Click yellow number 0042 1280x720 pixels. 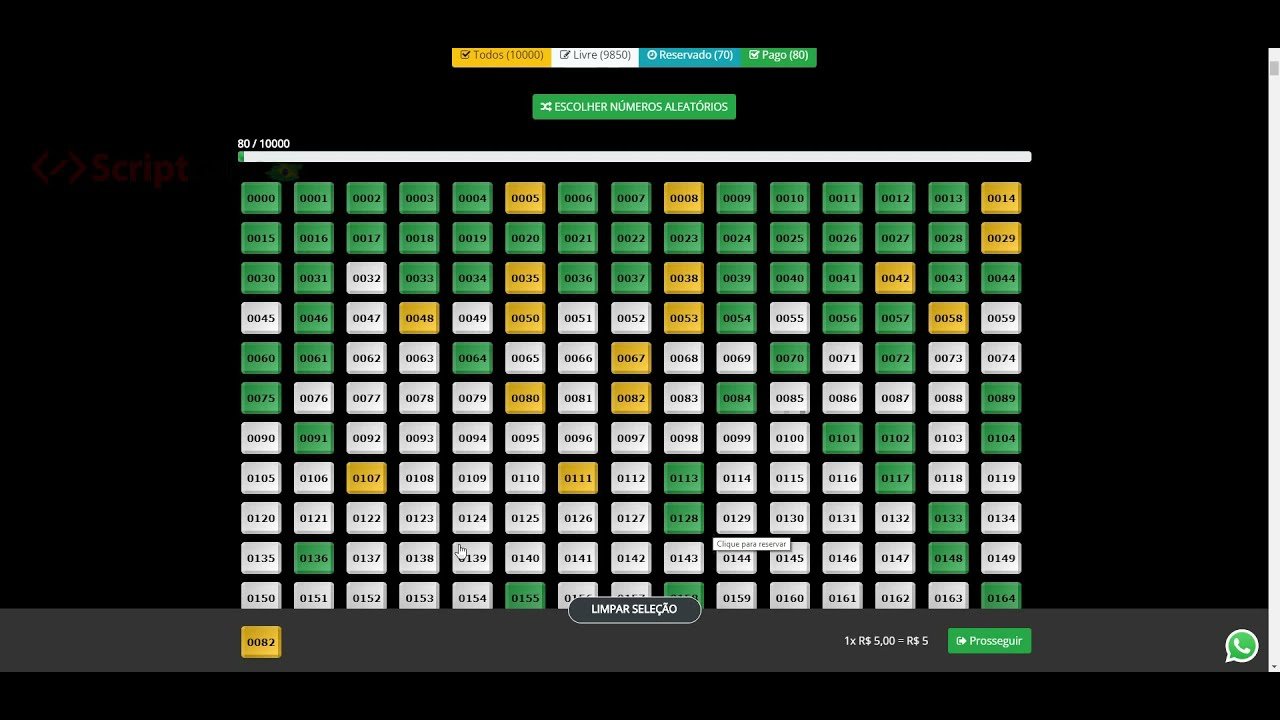895,278
